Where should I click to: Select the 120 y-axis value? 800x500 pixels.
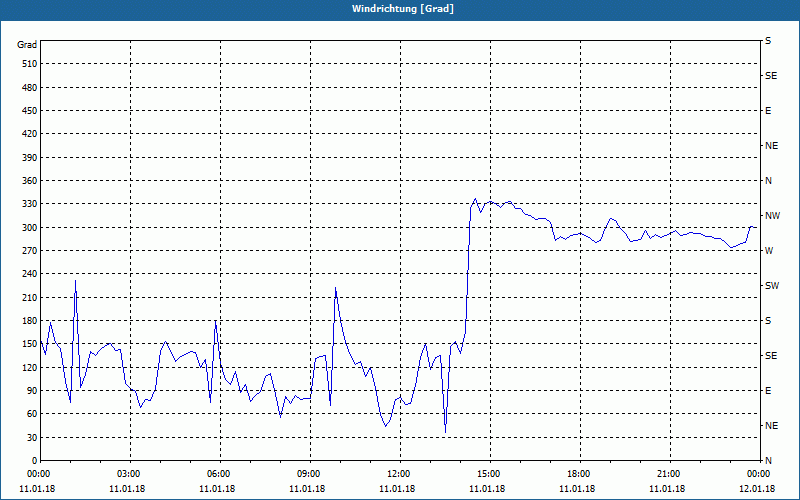[30, 367]
